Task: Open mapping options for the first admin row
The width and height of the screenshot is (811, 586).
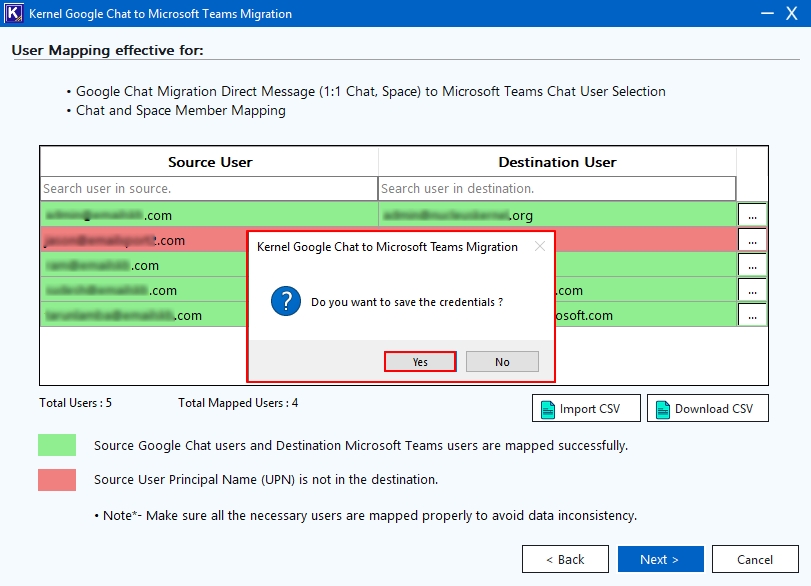Action: tap(752, 215)
